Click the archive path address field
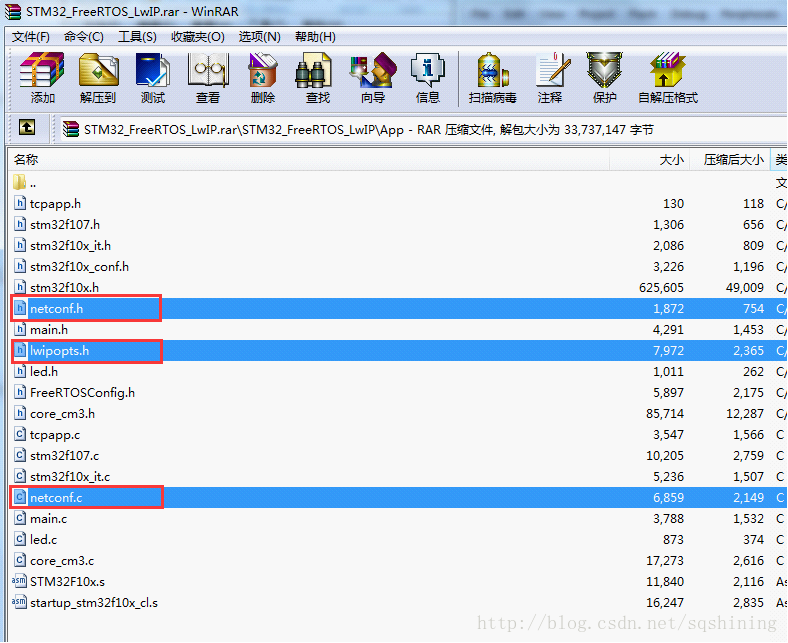Screen dimensions: 788x643 (x=422, y=129)
